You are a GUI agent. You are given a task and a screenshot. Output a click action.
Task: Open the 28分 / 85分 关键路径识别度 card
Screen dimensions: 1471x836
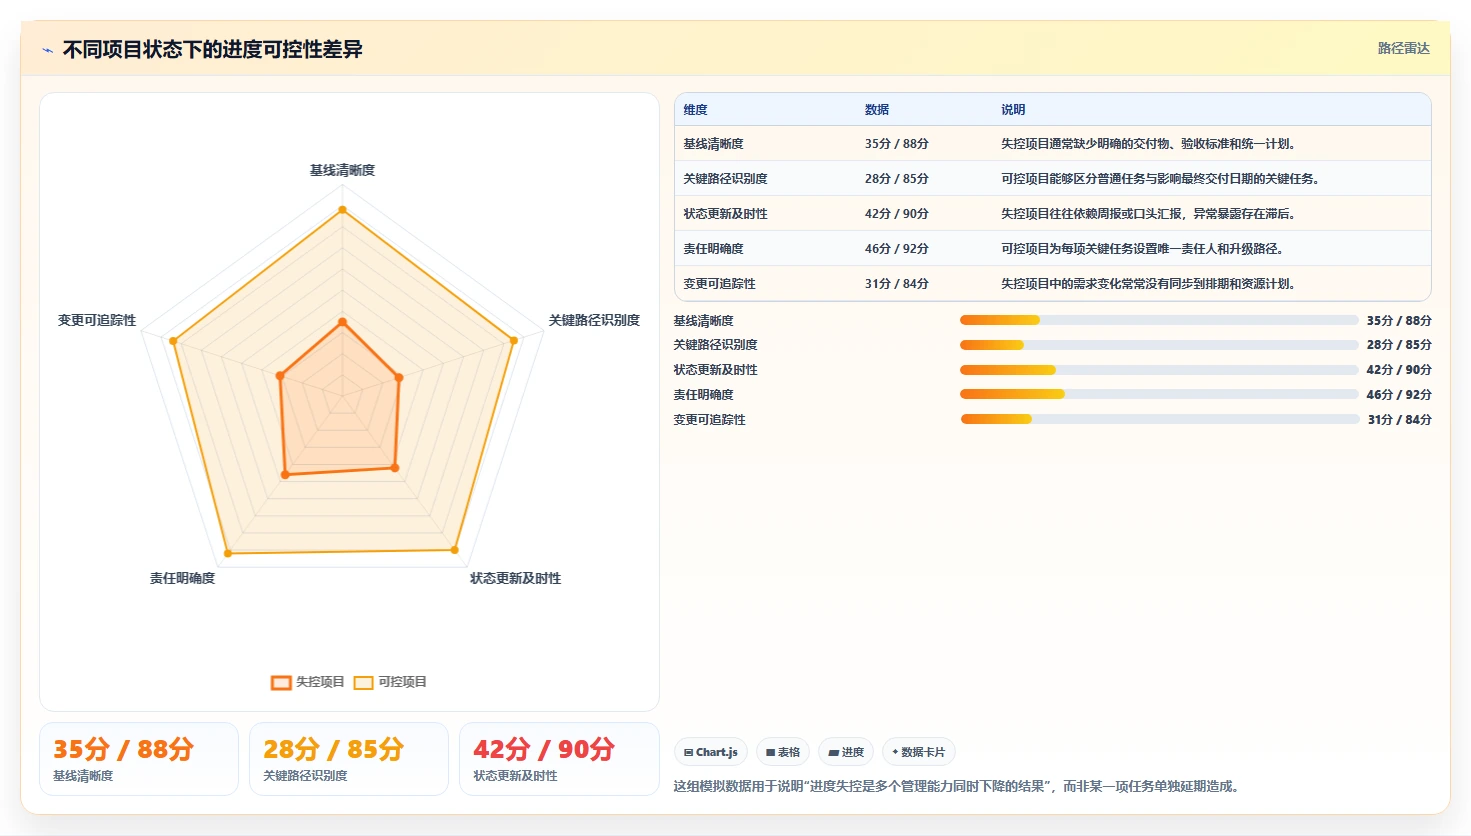[x=349, y=759]
